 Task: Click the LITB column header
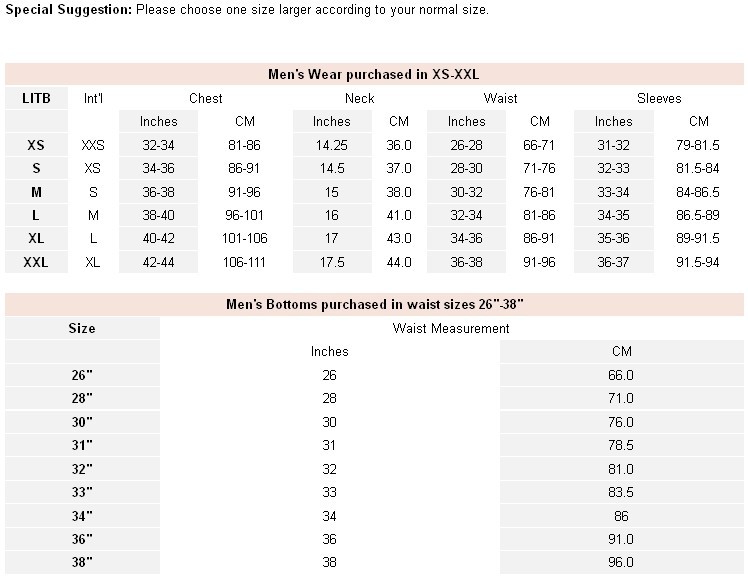click(36, 98)
